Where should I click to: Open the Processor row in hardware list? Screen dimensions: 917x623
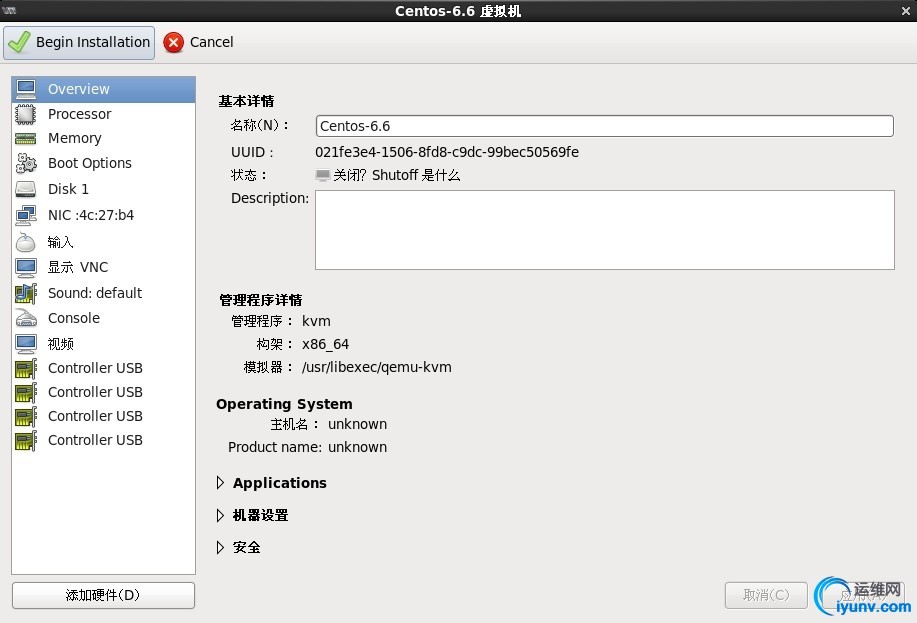104,114
